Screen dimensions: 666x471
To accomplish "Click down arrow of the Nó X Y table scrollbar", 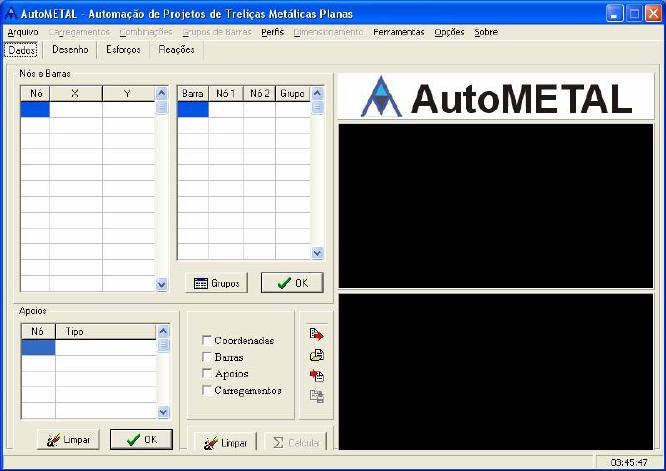I will tap(161, 284).
